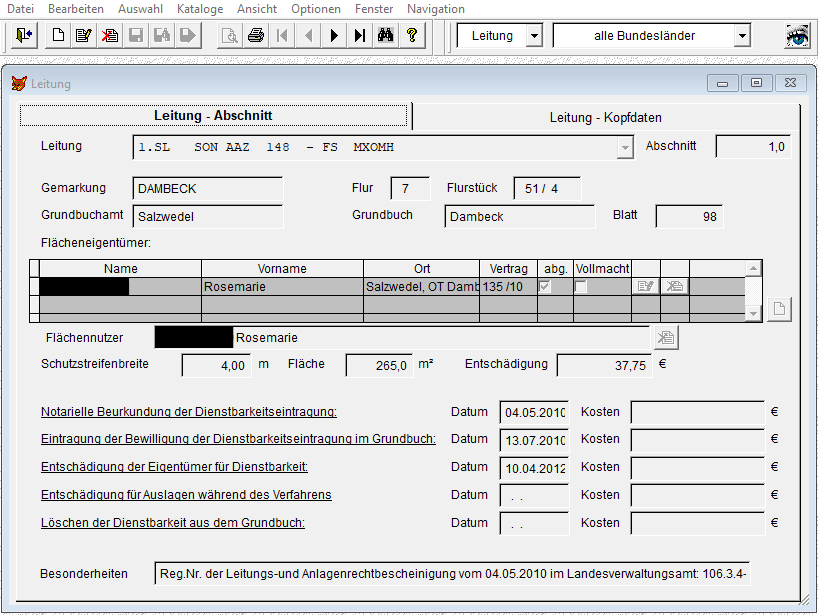The image size is (818, 615).
Task: Click the Grundbuch field with Dambeck
Action: pos(520,216)
